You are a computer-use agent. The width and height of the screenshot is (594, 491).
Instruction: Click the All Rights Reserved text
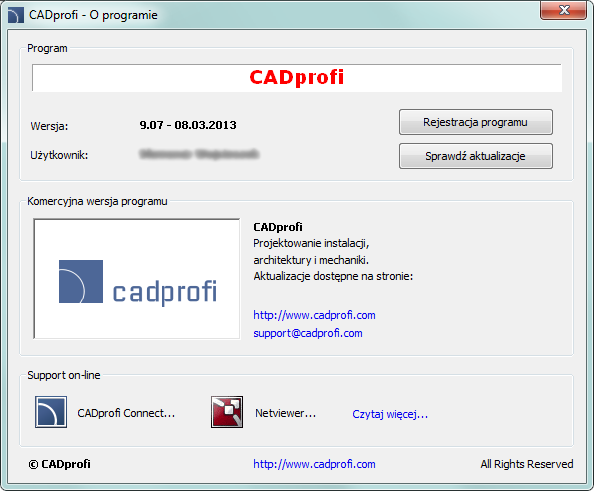click(x=527, y=464)
